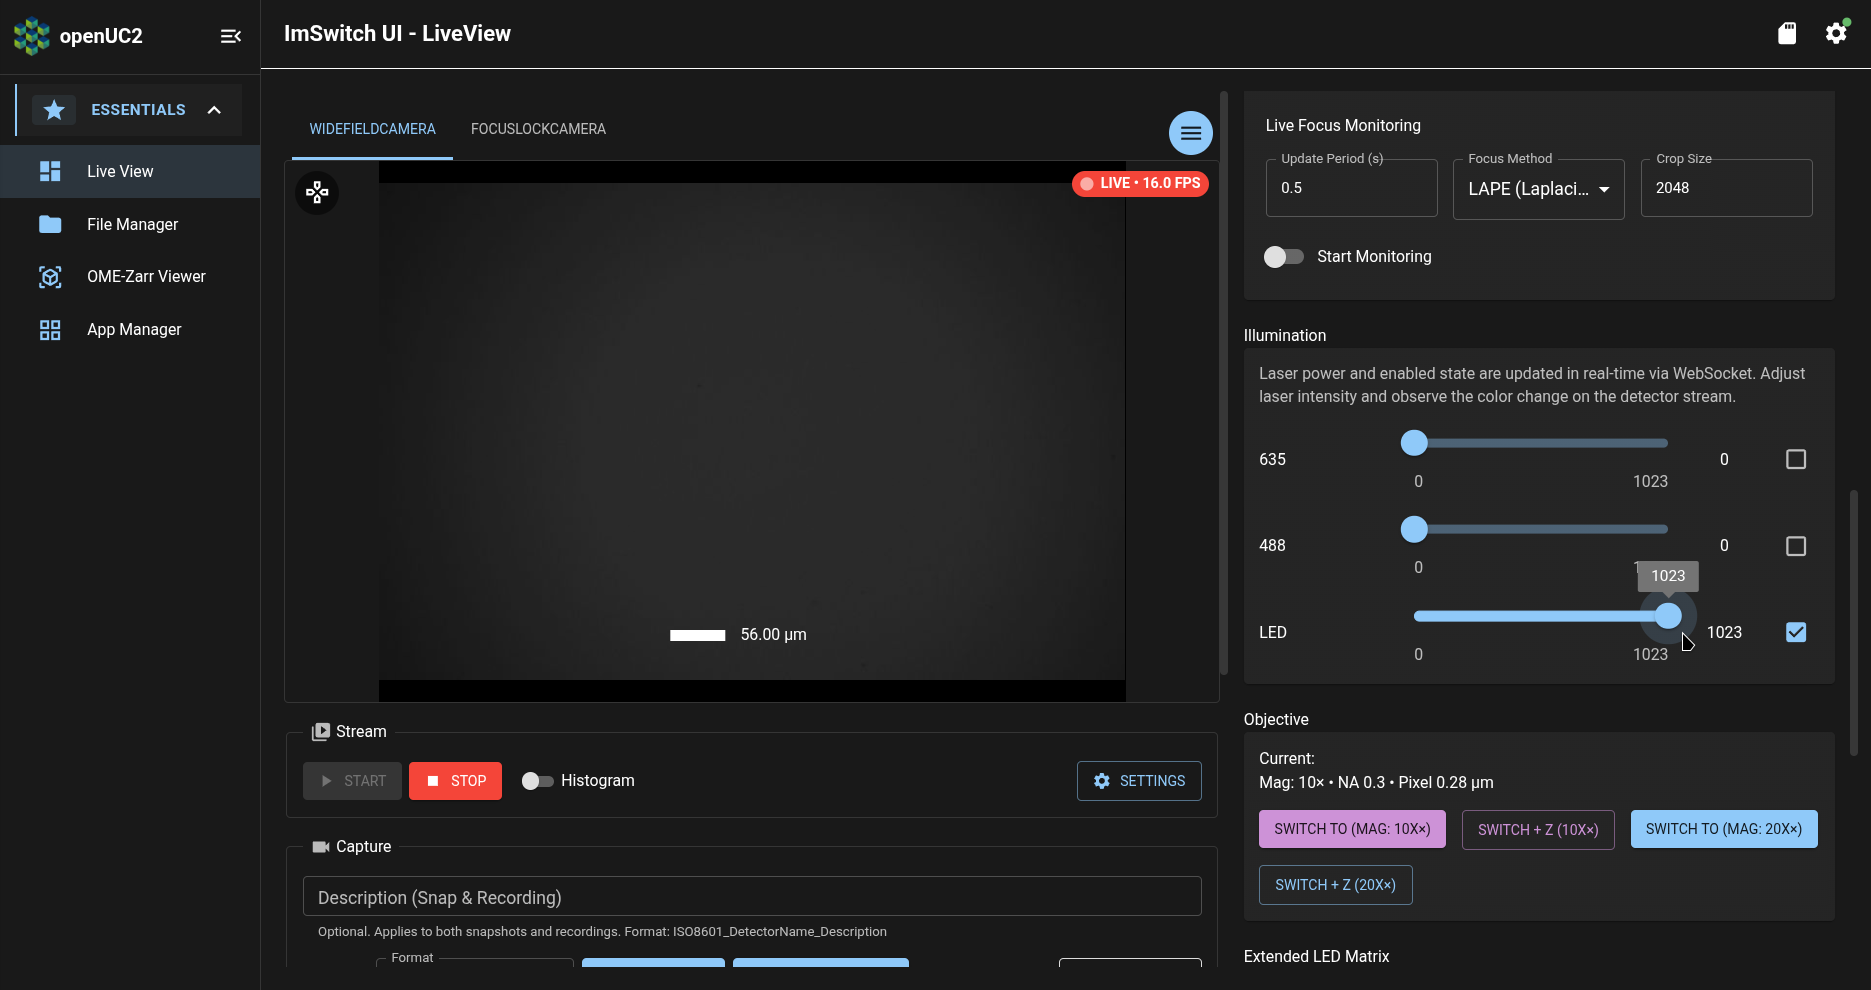Enable the 635 laser checkbox

(1796, 459)
